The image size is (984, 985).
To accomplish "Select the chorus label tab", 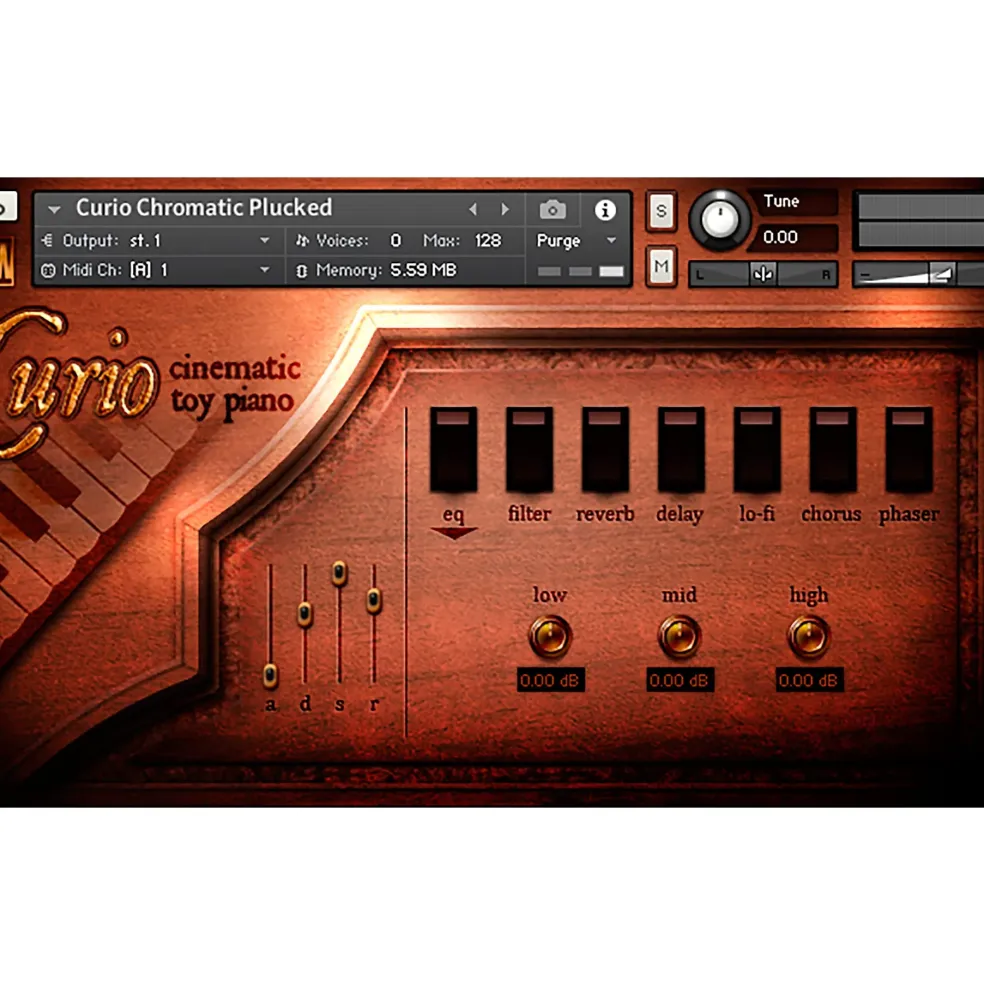I will pyautogui.click(x=831, y=513).
